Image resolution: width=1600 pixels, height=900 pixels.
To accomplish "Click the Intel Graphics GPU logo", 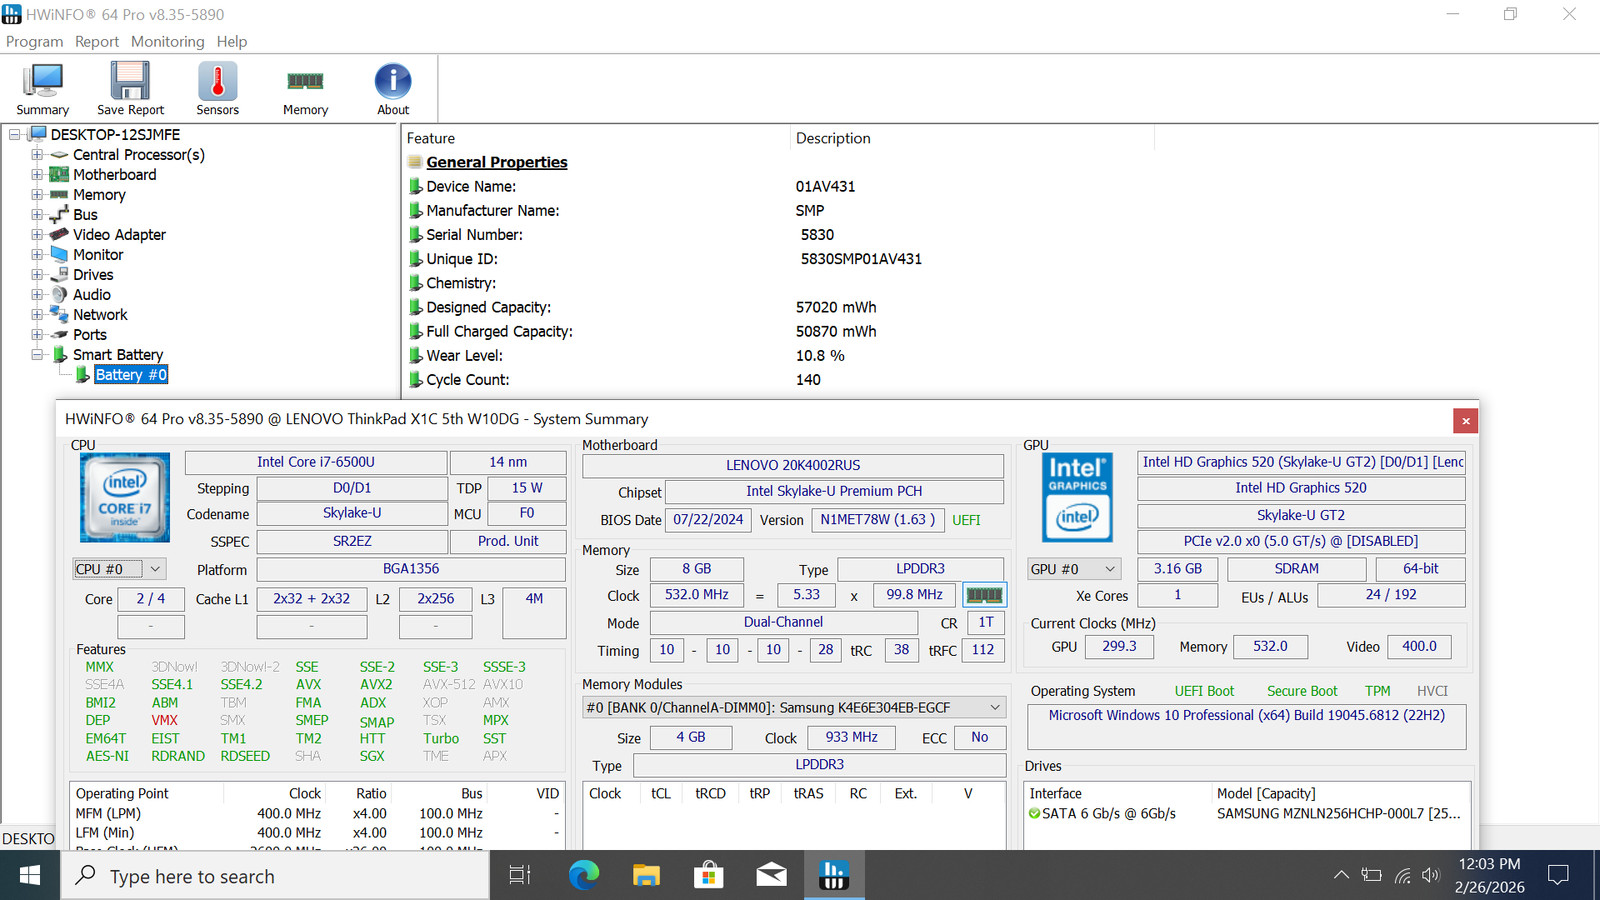I will point(1077,497).
